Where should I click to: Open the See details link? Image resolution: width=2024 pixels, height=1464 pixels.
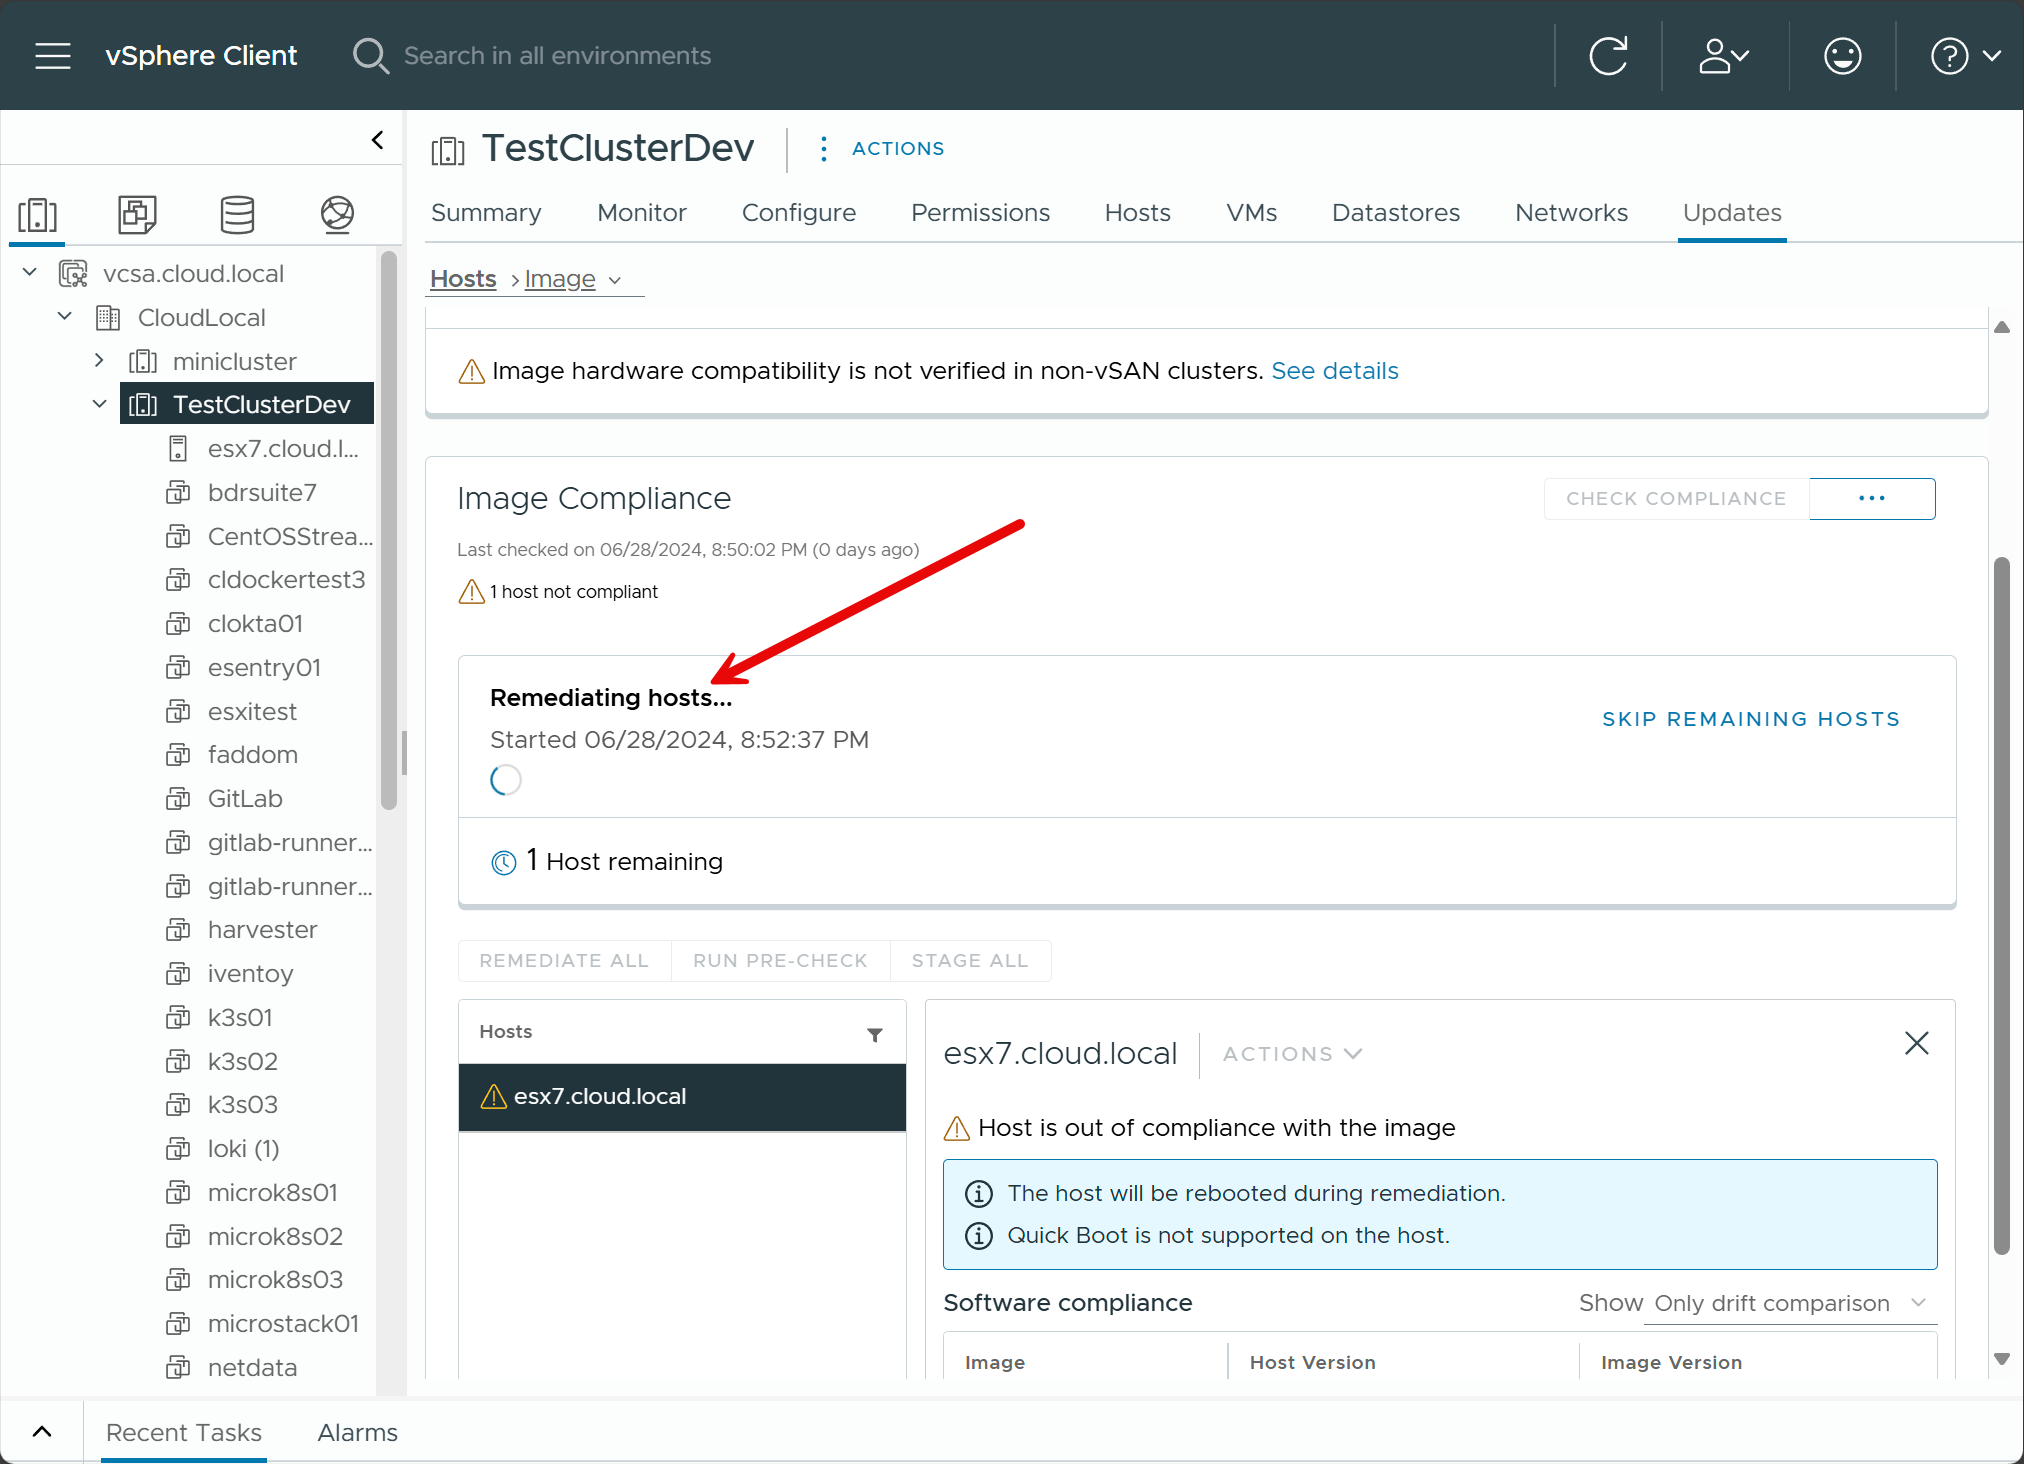click(1334, 371)
